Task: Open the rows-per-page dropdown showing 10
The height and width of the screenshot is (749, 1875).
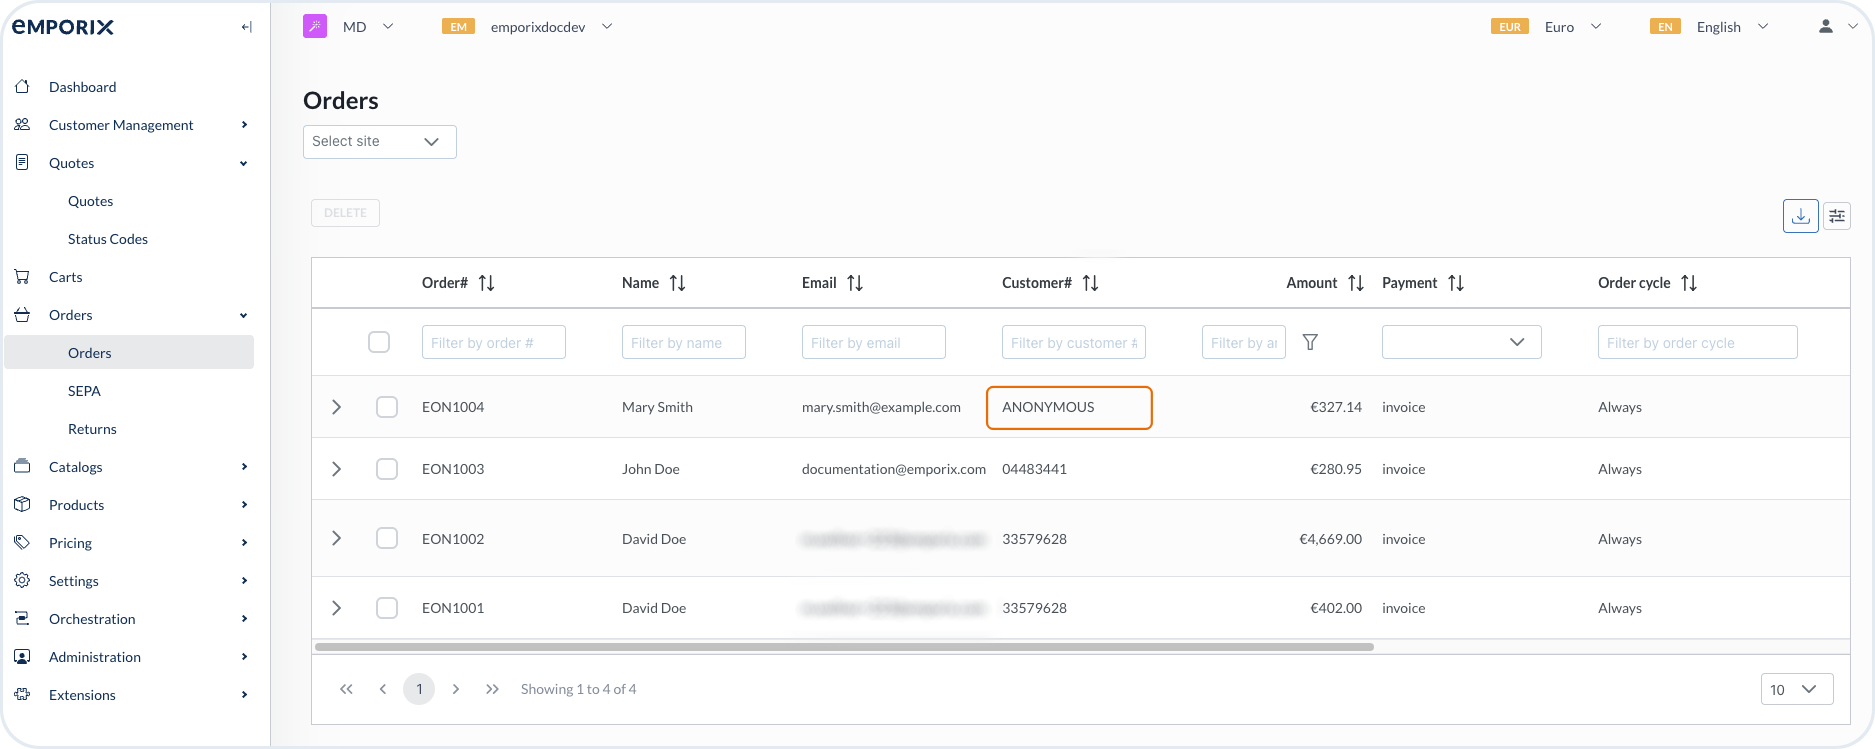Action: [1796, 689]
